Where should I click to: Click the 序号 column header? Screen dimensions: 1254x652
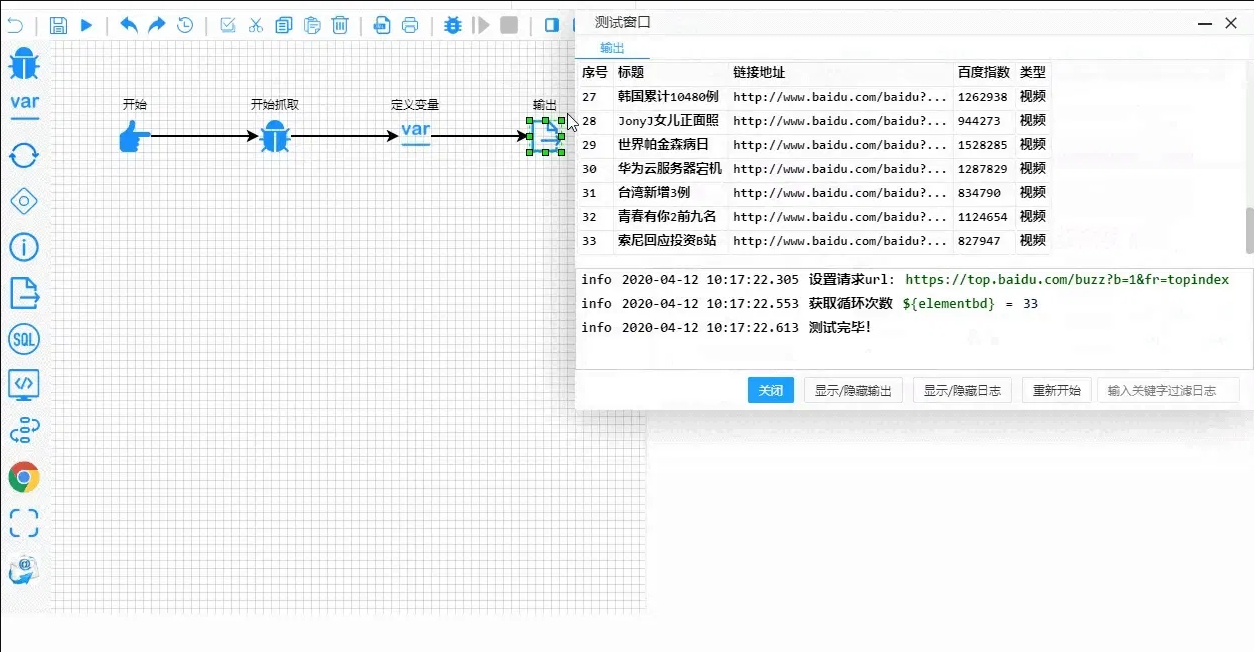coord(595,72)
